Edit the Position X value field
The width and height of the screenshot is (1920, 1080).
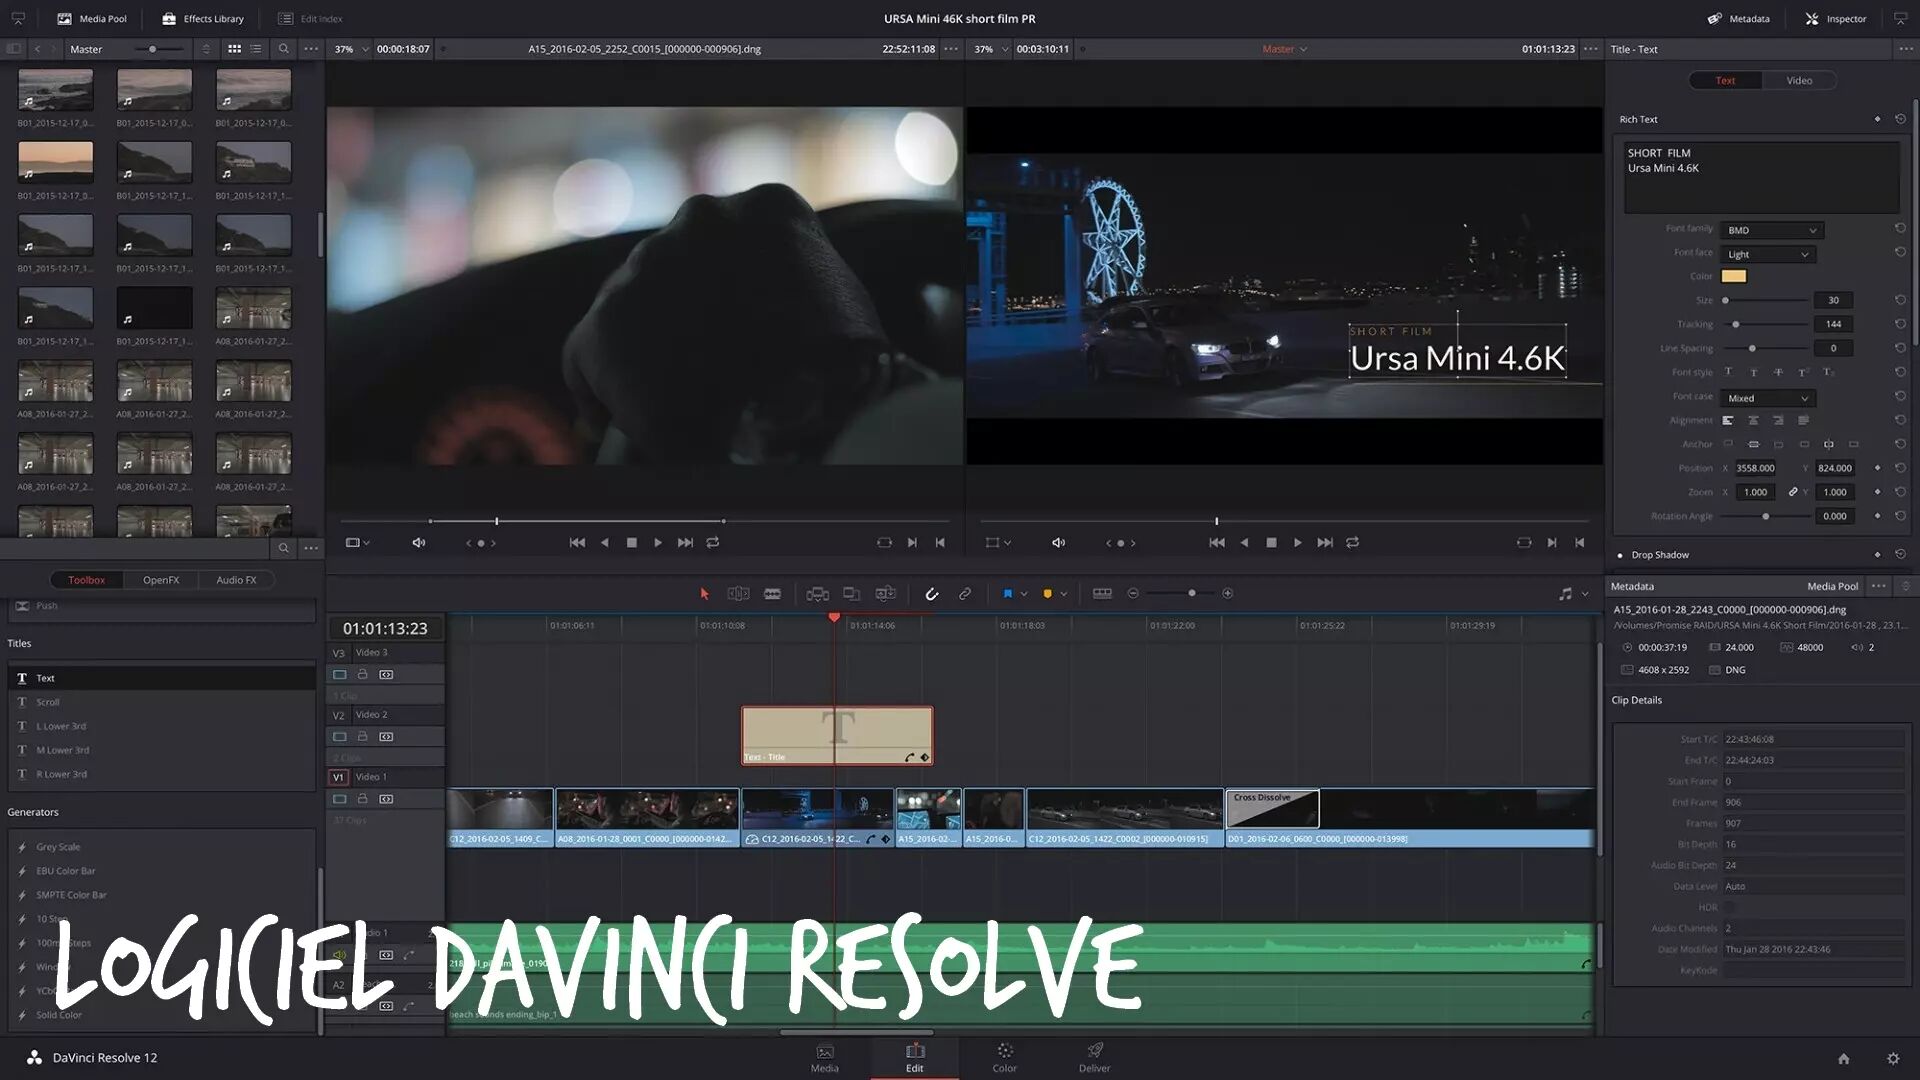[x=1756, y=469]
